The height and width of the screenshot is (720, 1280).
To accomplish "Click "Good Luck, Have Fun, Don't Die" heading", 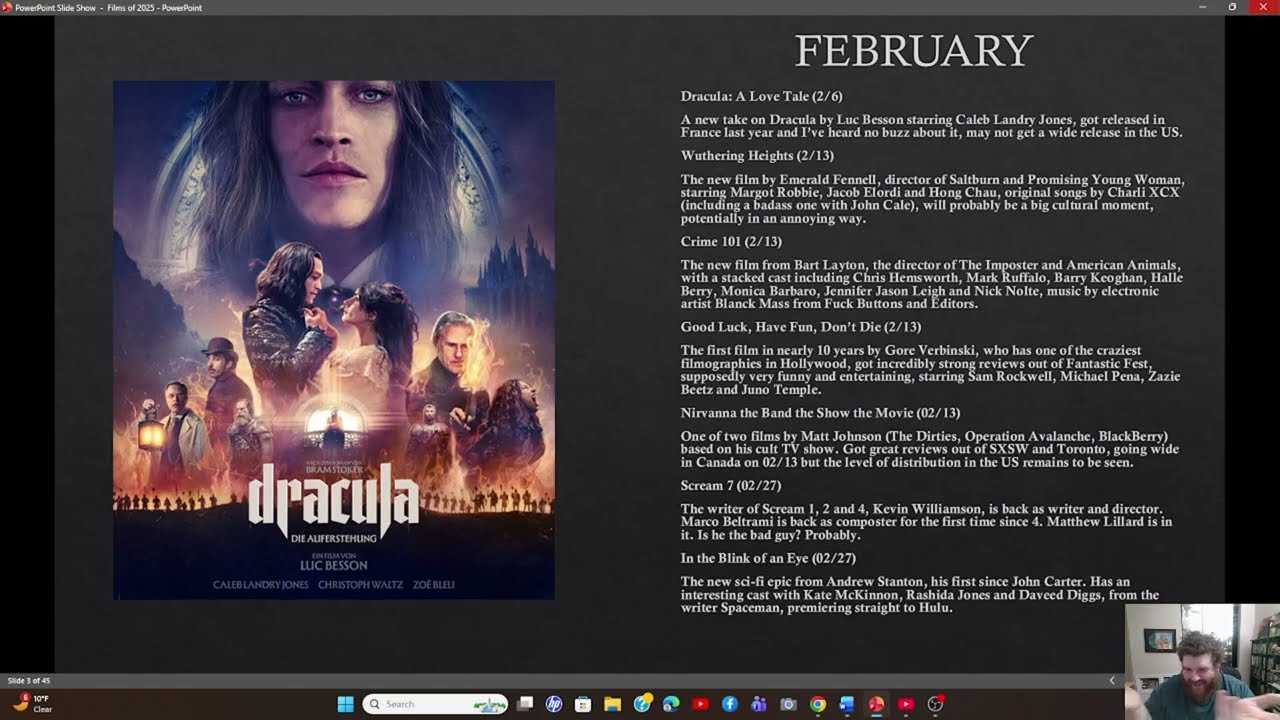I will (x=801, y=327).
